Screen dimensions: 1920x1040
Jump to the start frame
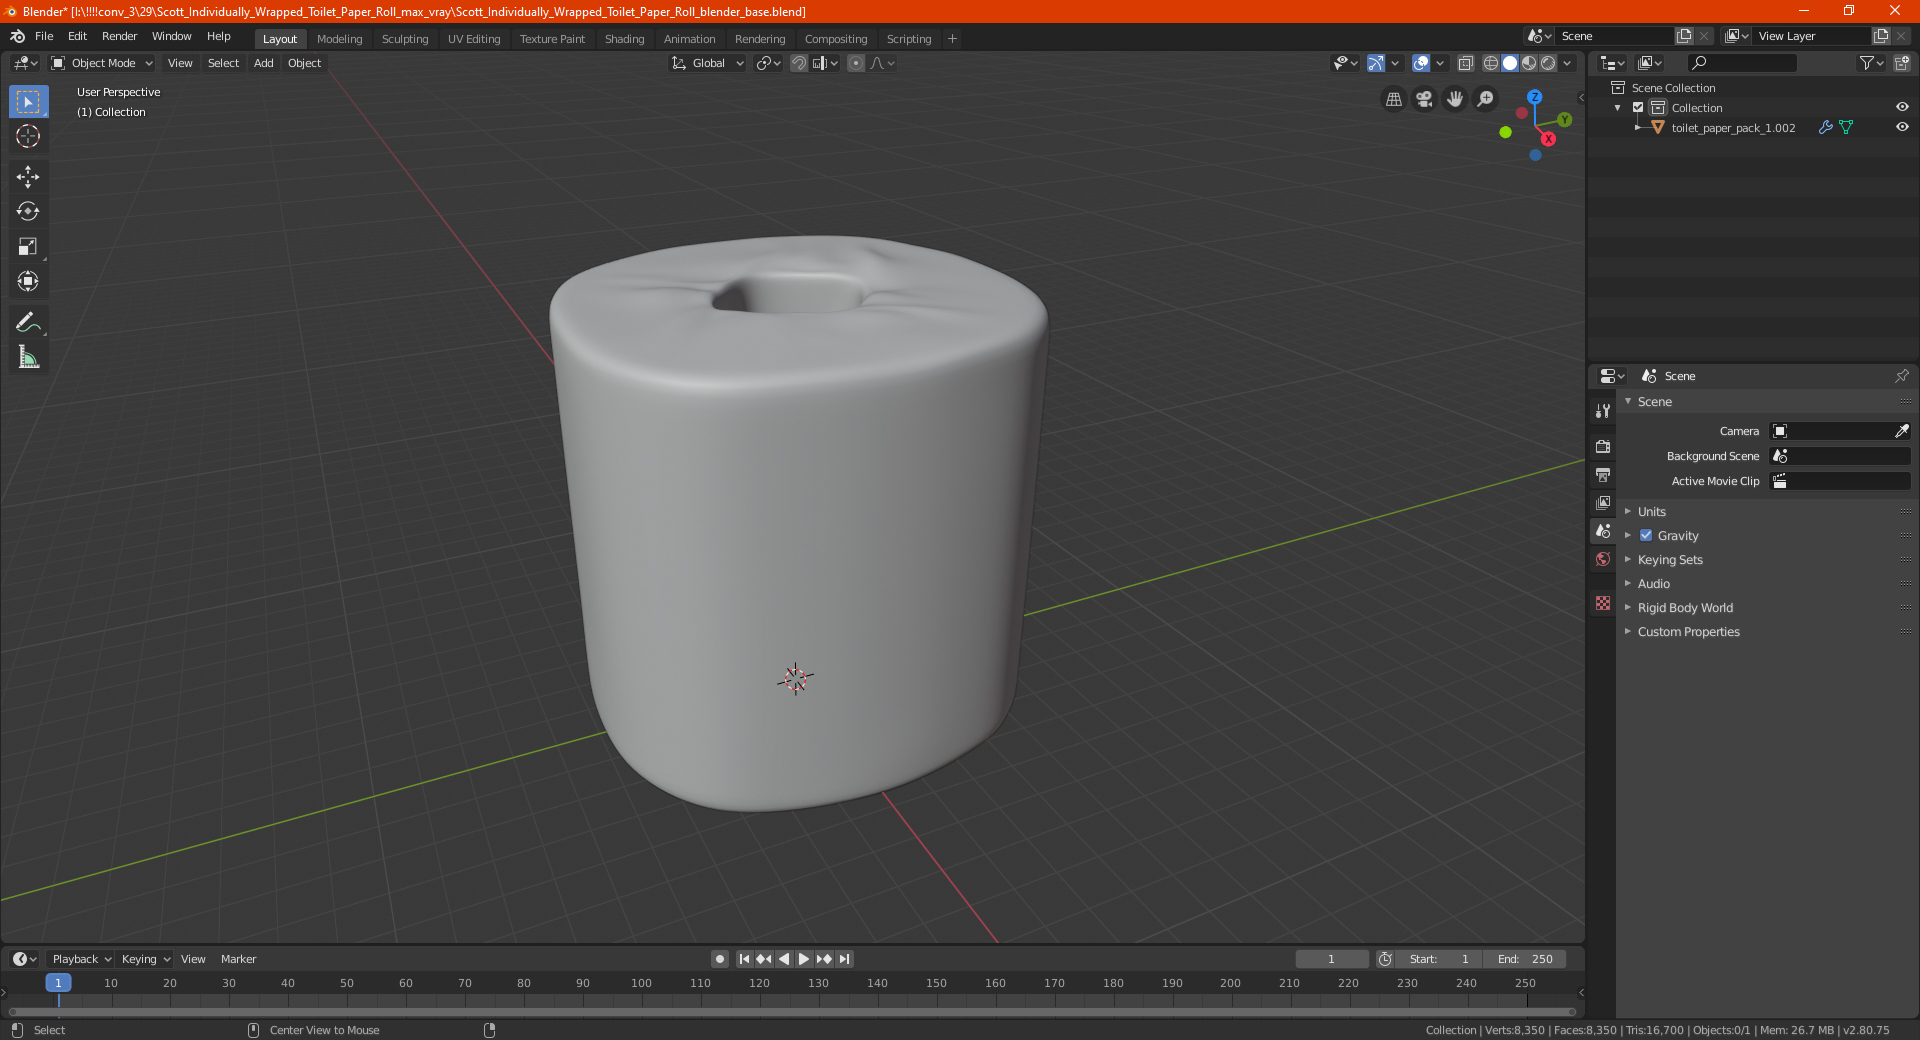pyautogui.click(x=744, y=959)
